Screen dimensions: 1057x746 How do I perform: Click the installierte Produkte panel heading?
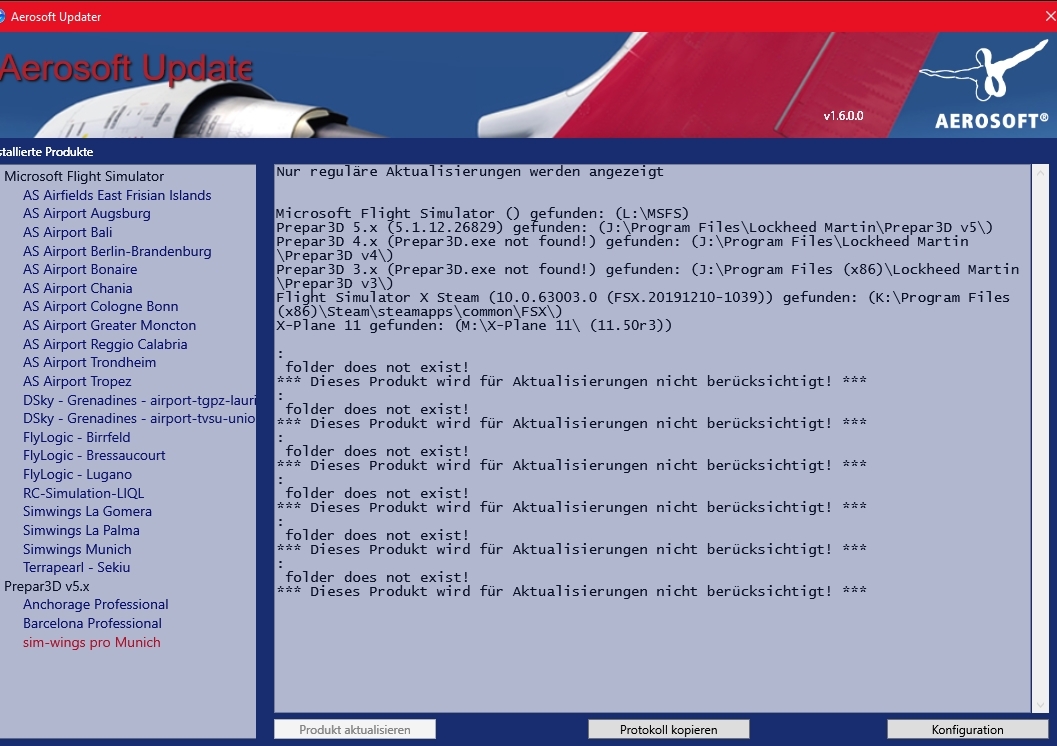point(47,152)
